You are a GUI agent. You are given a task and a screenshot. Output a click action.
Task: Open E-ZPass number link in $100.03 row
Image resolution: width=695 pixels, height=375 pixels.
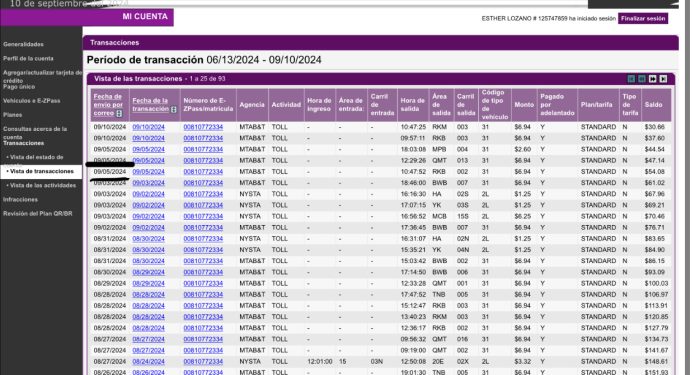[203, 283]
